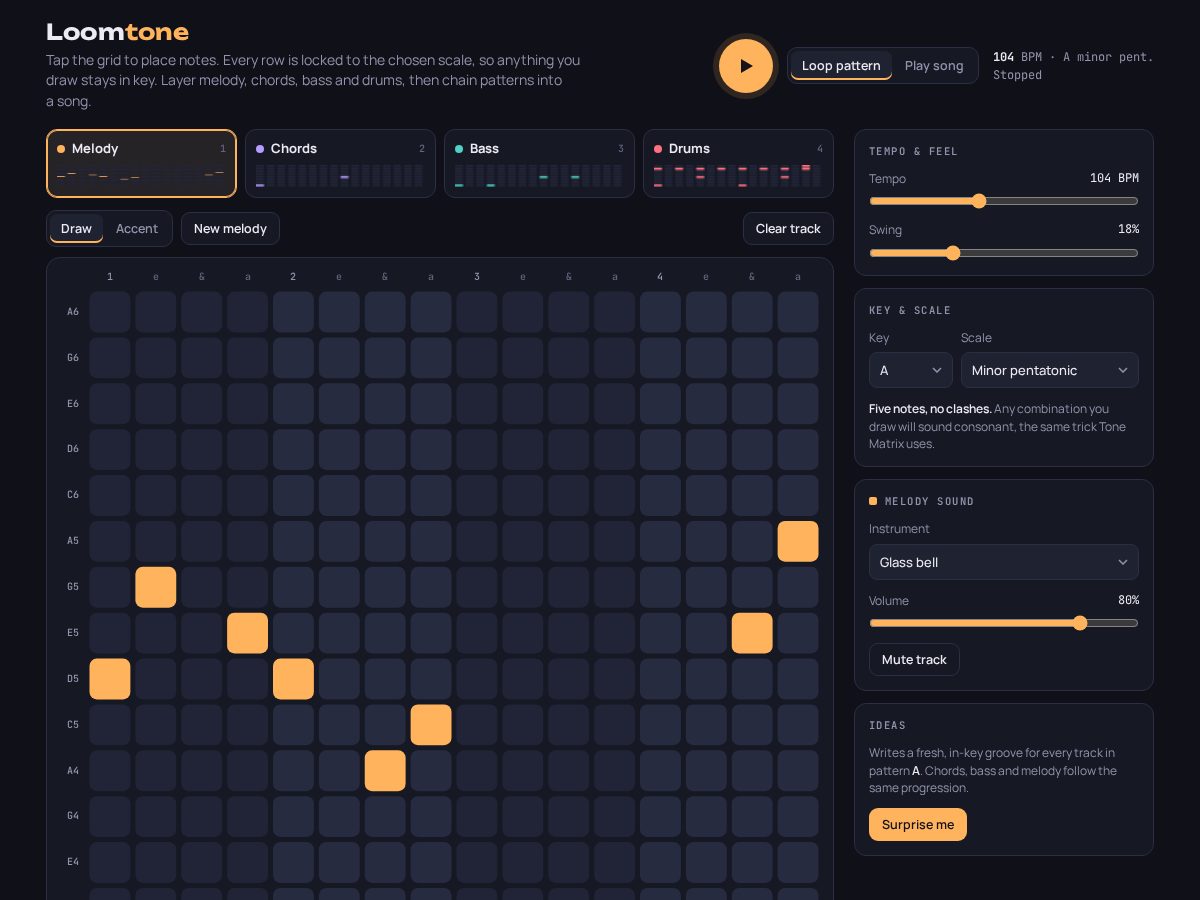Screen dimensions: 1200x900
Task: Toggle the D5 note on beat 2
Action: [x=293, y=679]
